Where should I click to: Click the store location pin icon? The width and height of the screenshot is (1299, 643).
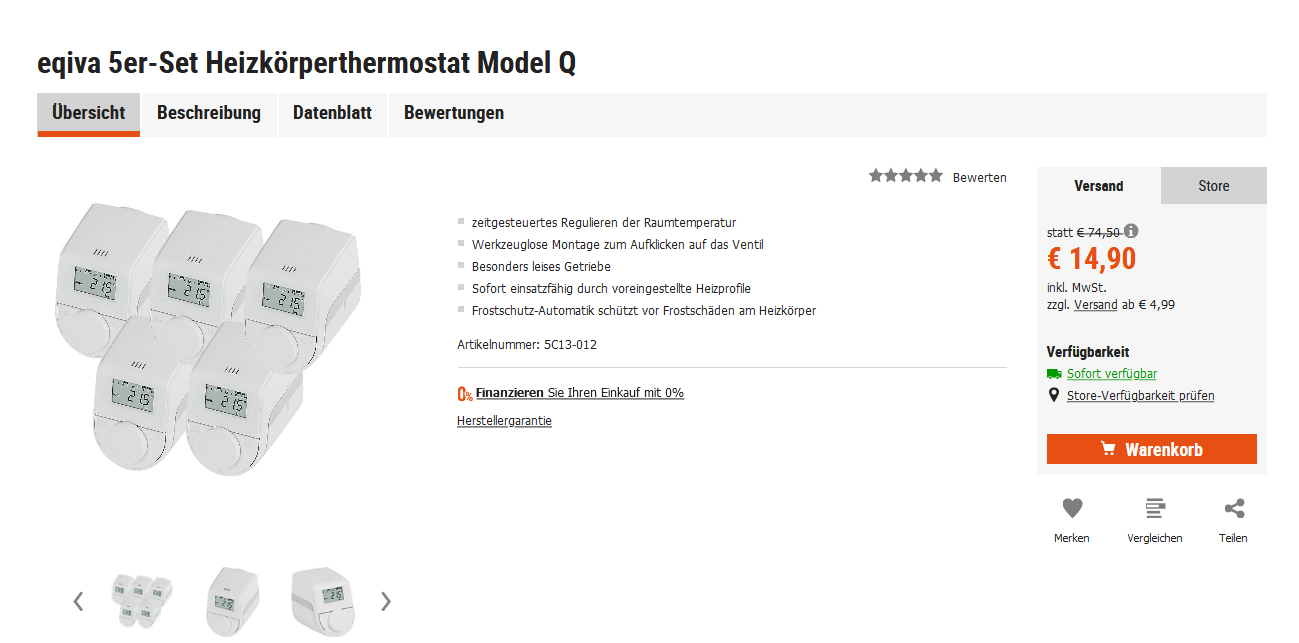pyautogui.click(x=1053, y=396)
